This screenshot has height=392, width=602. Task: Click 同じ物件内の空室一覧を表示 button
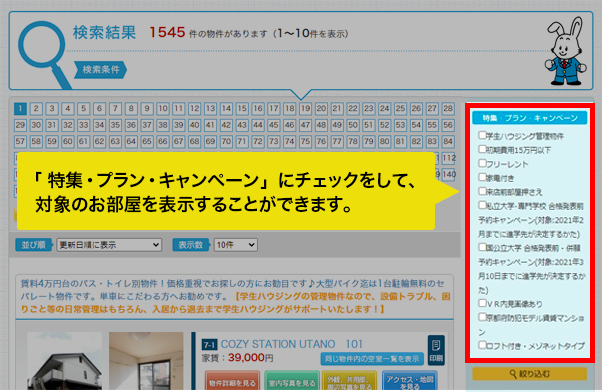tap(372, 359)
